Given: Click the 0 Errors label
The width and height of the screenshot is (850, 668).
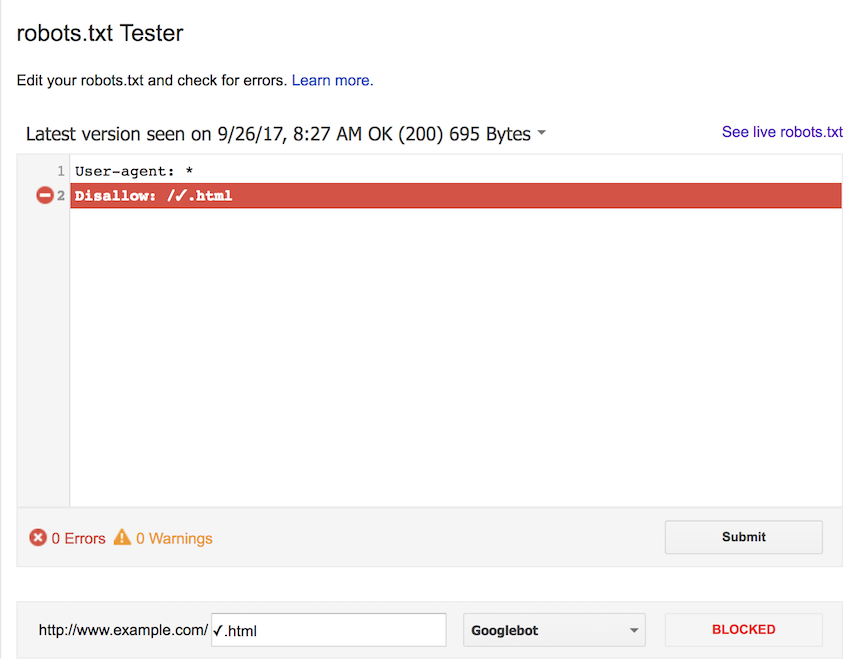Looking at the screenshot, I should [78, 538].
